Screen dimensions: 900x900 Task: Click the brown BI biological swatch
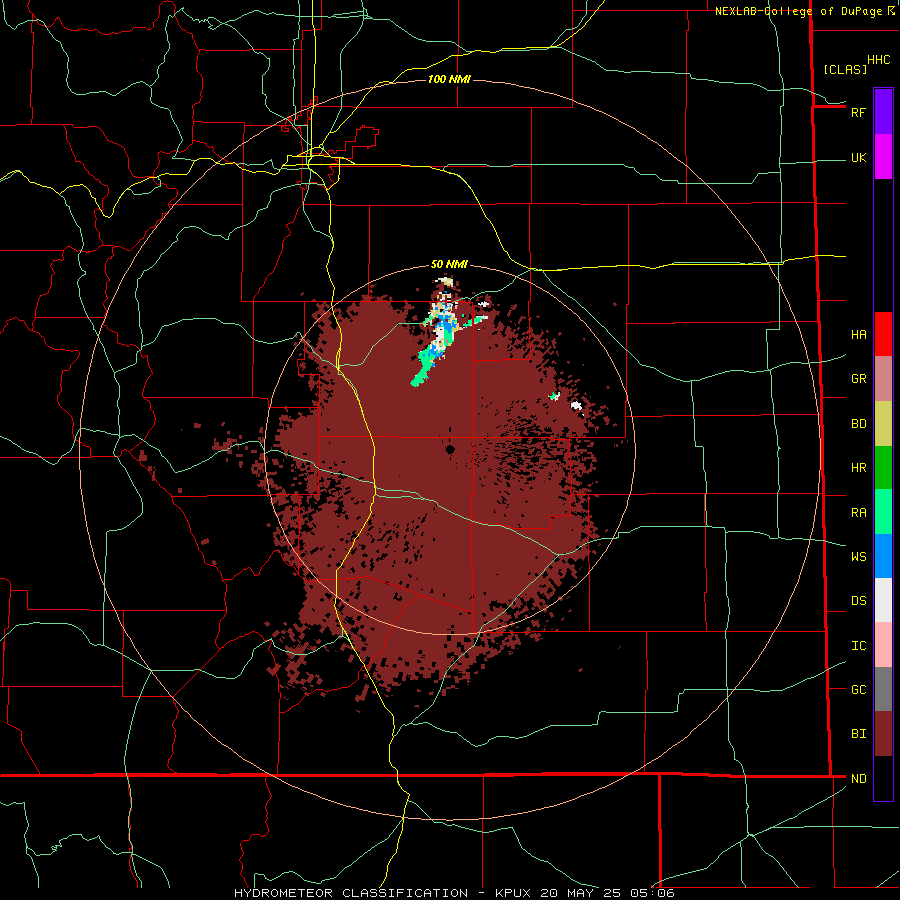click(883, 734)
